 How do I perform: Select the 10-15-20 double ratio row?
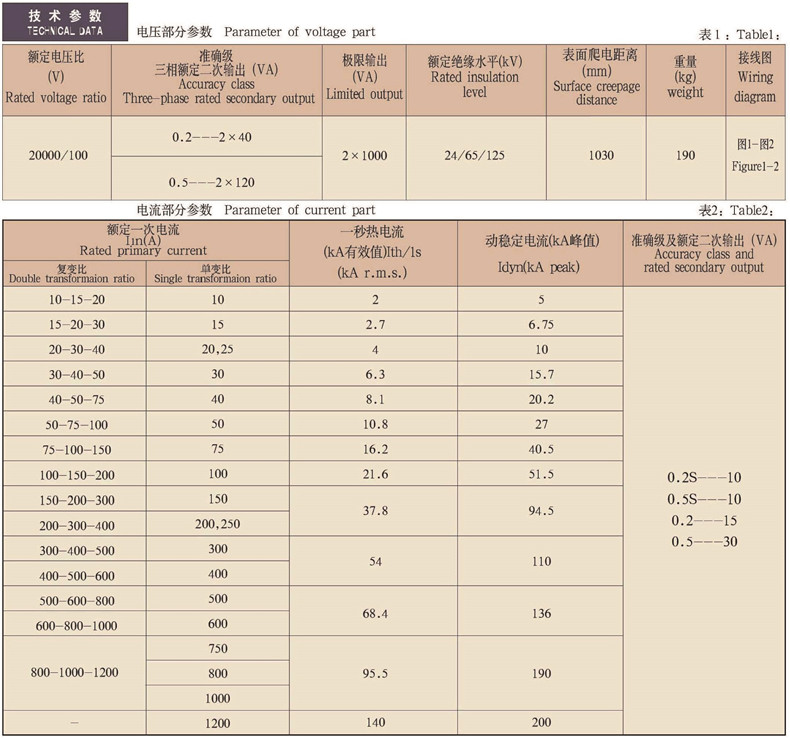76,299
